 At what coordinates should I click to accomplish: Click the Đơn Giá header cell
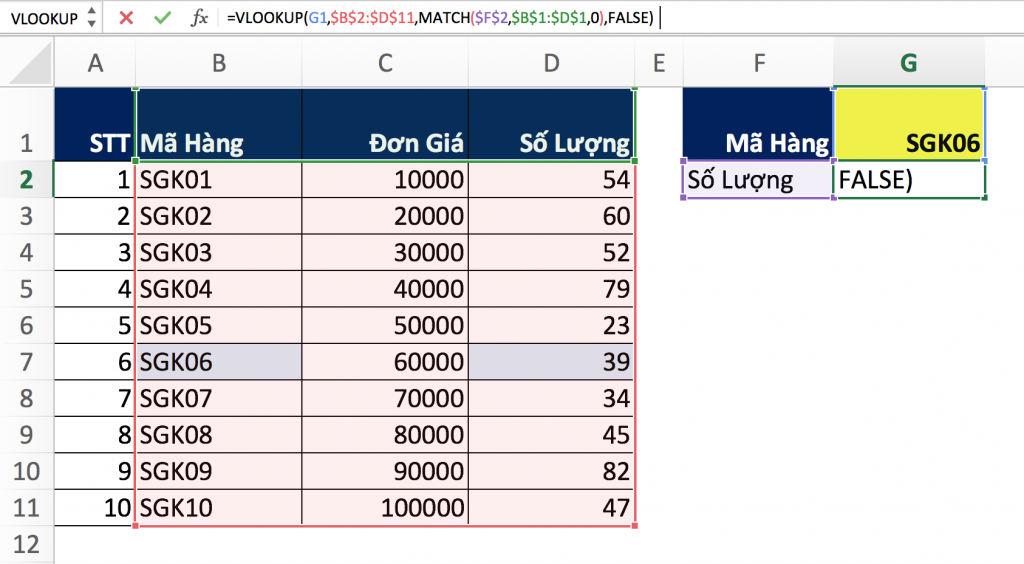pyautogui.click(x=385, y=125)
